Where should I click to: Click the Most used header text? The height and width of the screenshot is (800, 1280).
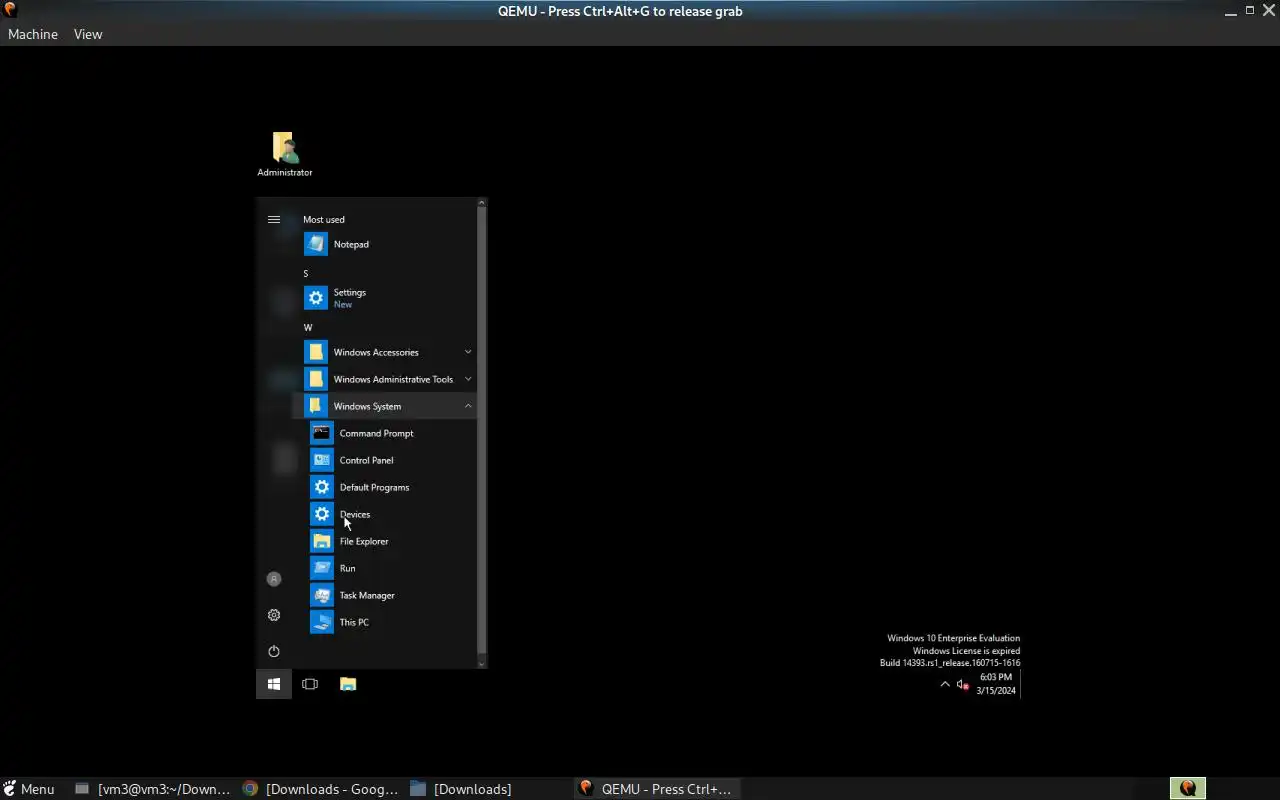click(324, 219)
